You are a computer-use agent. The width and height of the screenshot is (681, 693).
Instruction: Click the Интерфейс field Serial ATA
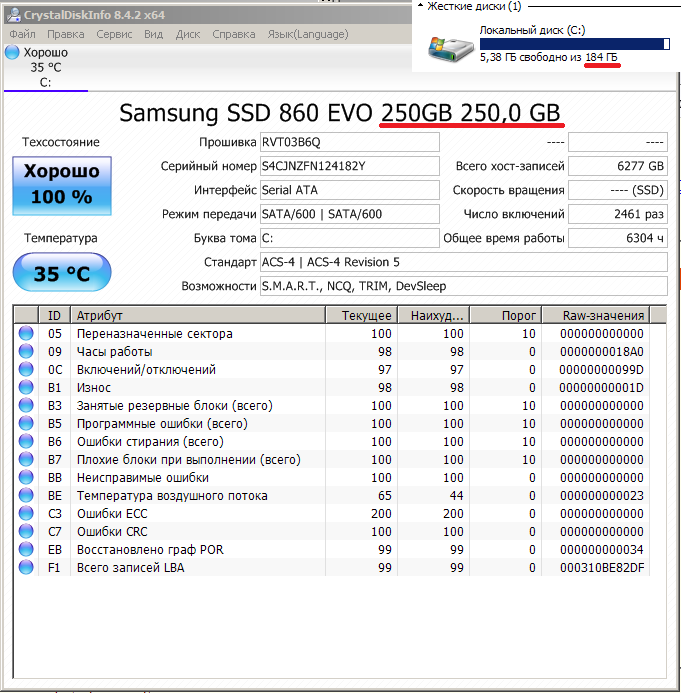pyautogui.click(x=350, y=190)
